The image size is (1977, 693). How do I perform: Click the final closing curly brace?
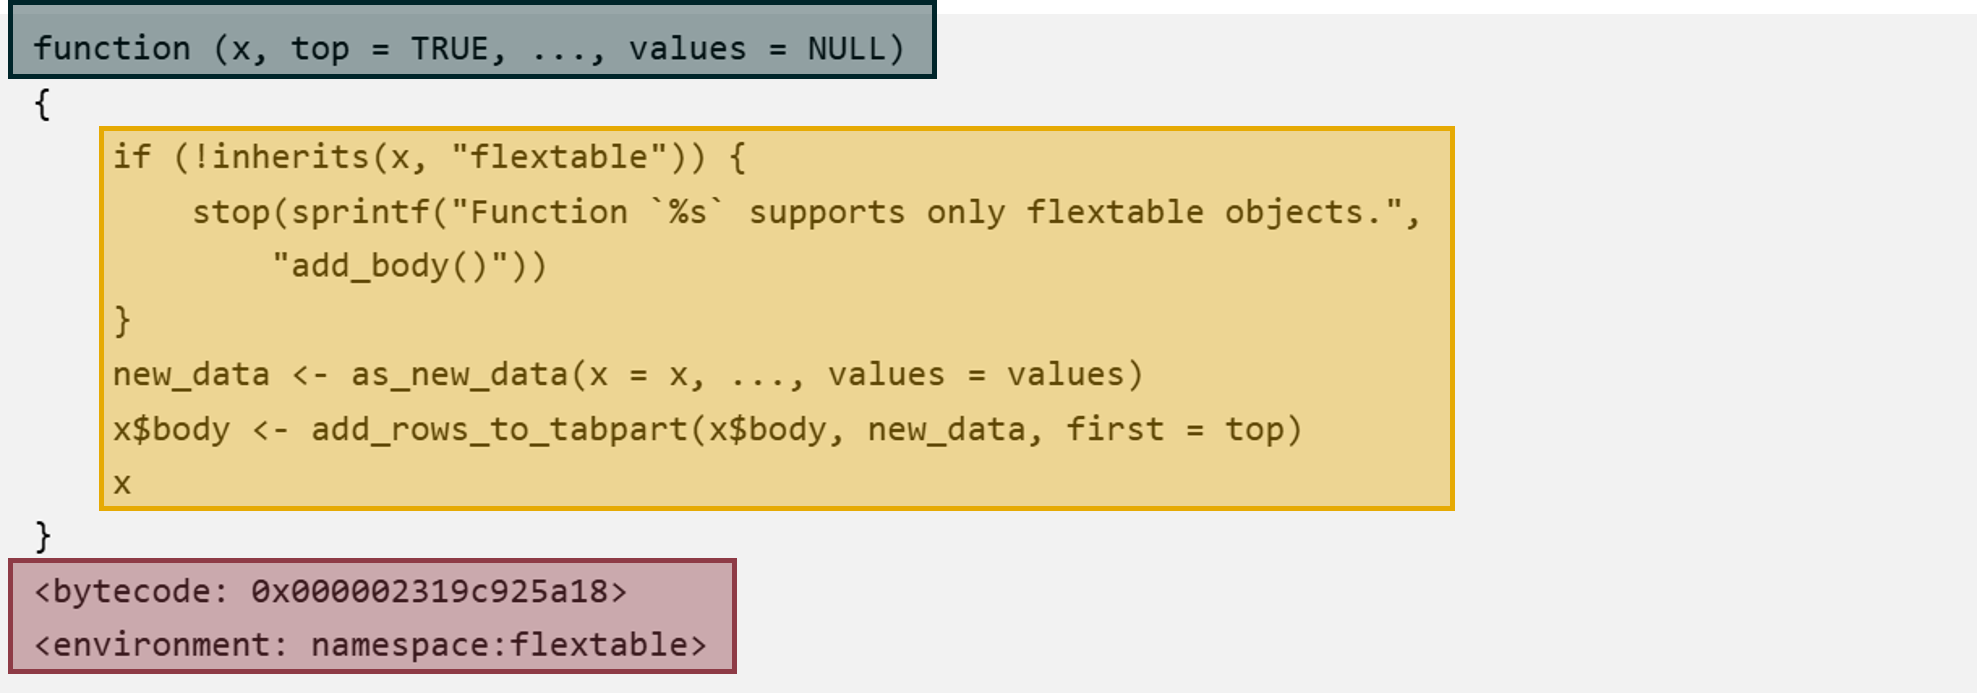[x=42, y=537]
